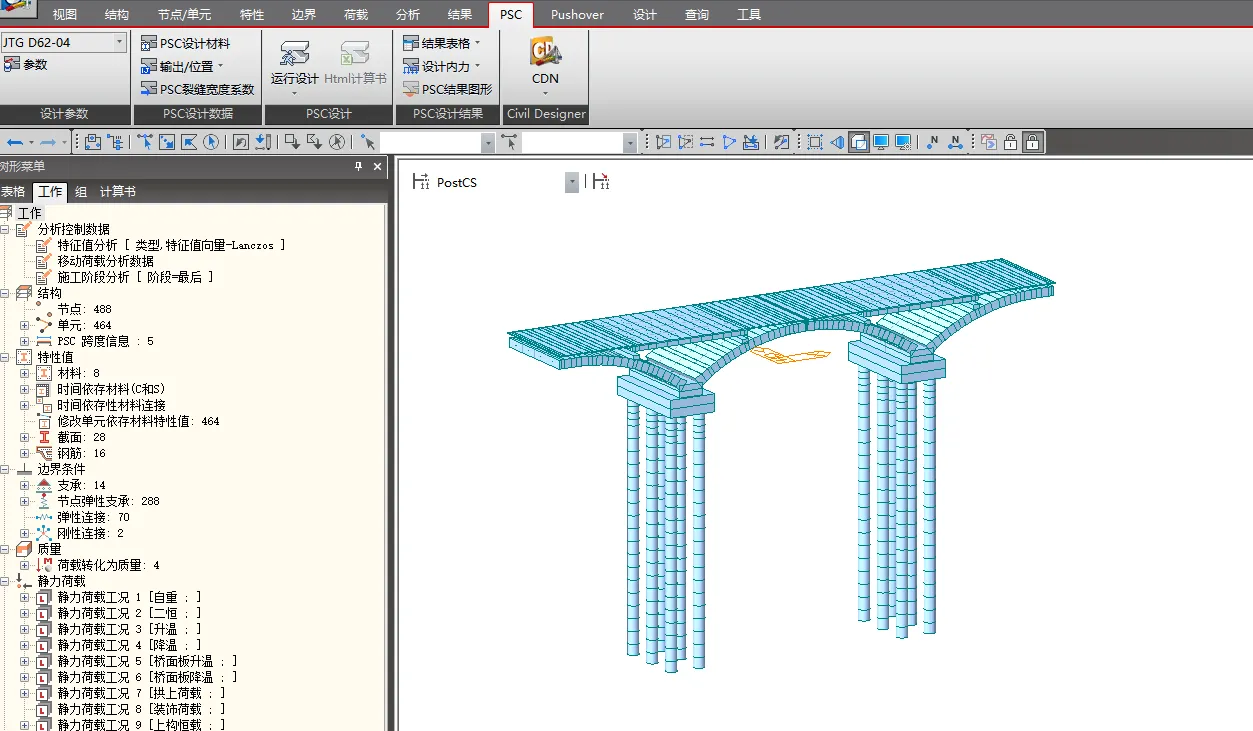
Task: Open the 视图 ribbon tab
Action: pos(65,15)
